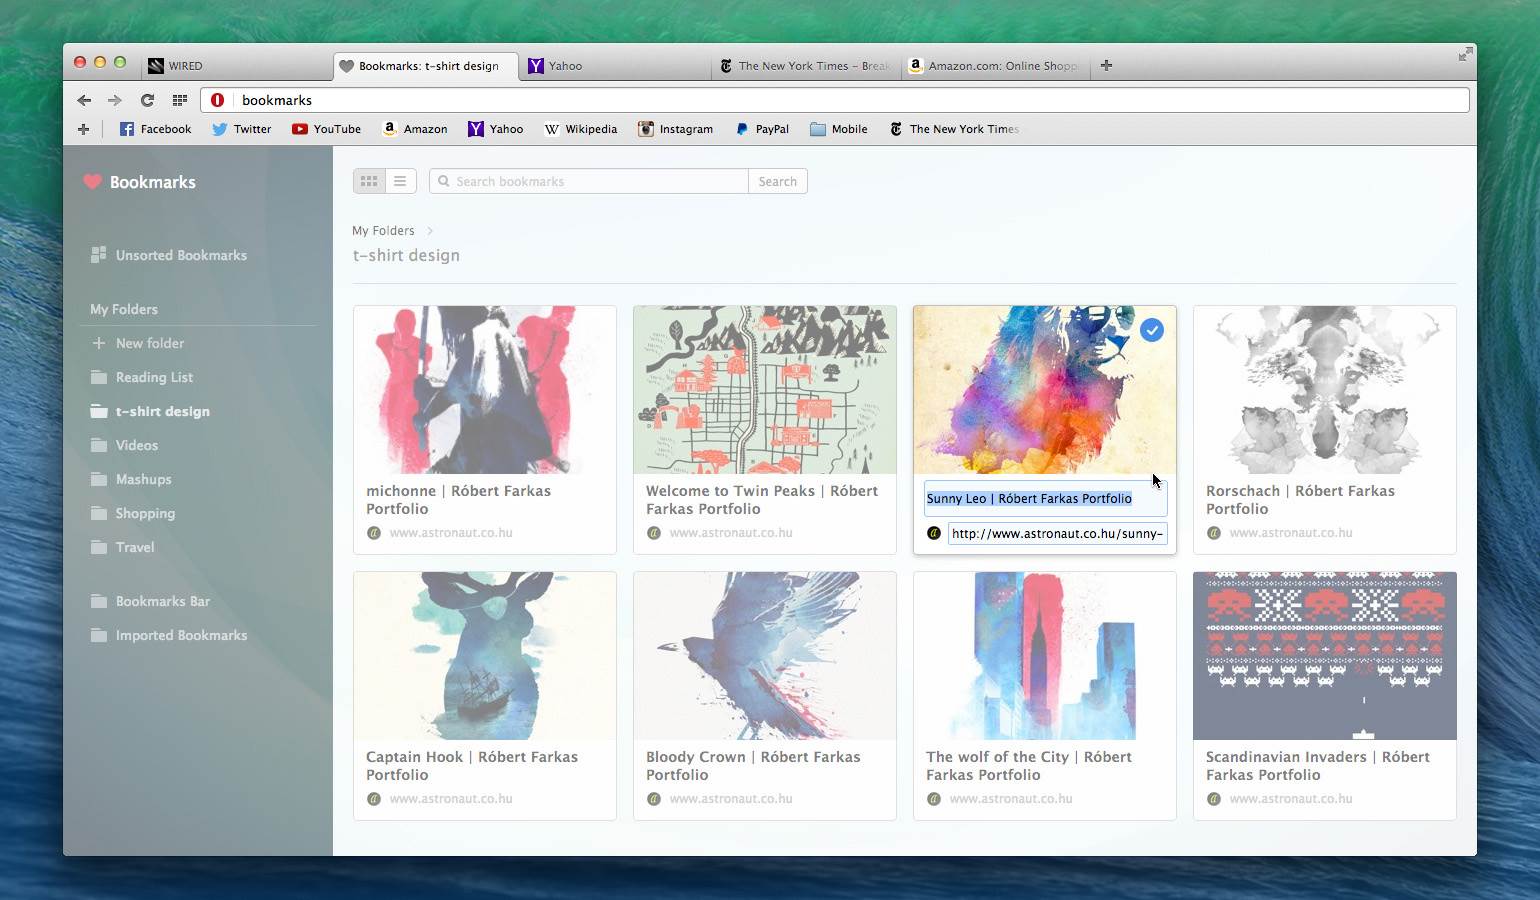Click the Search button
The height and width of the screenshot is (900, 1540).
(777, 181)
